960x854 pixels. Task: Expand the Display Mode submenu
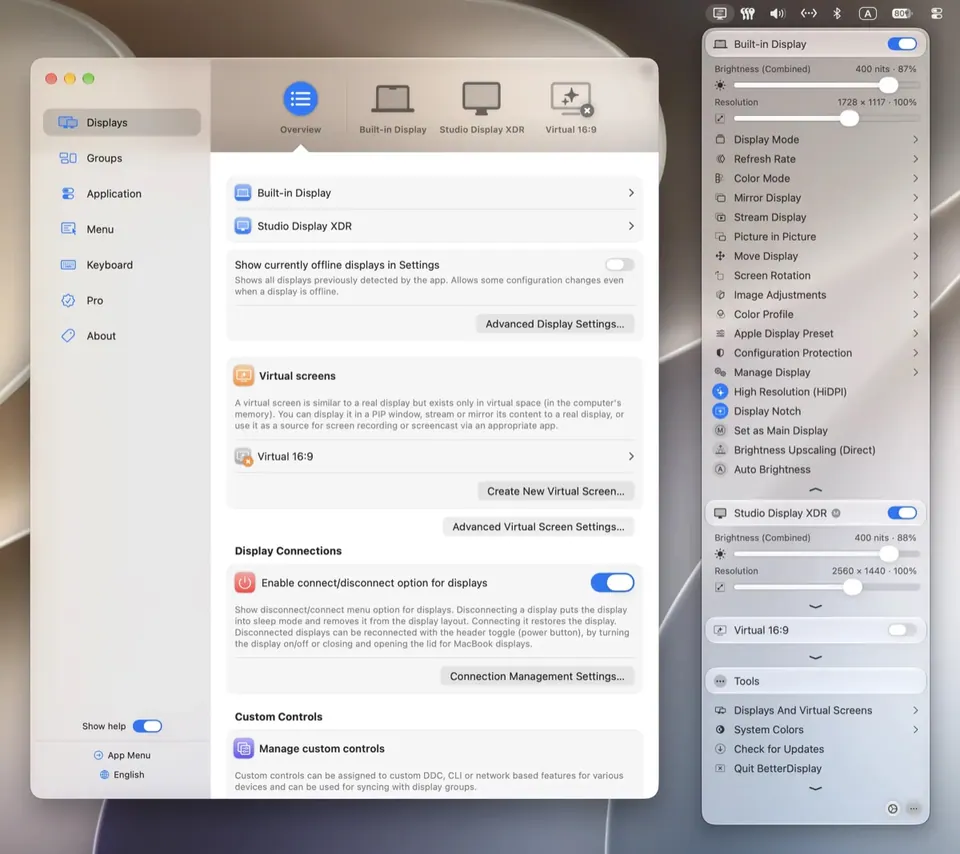coord(817,140)
